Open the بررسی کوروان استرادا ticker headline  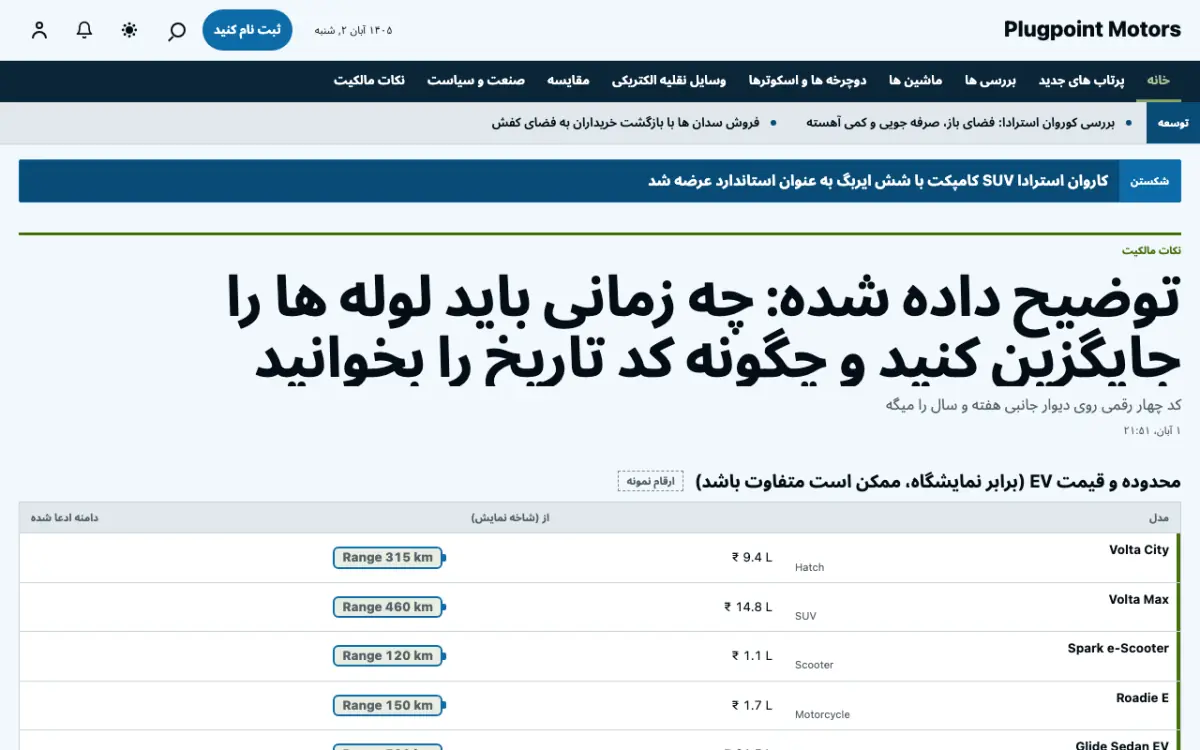(960, 123)
